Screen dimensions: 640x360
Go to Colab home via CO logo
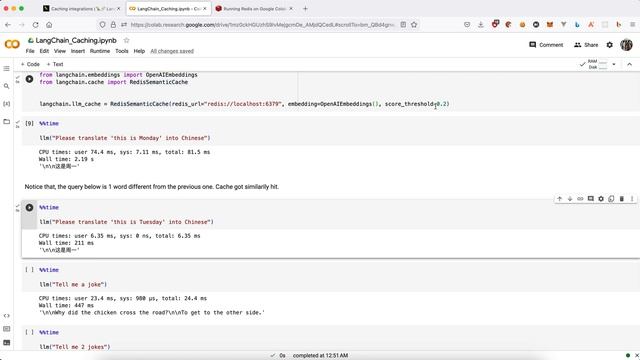[x=12, y=44]
